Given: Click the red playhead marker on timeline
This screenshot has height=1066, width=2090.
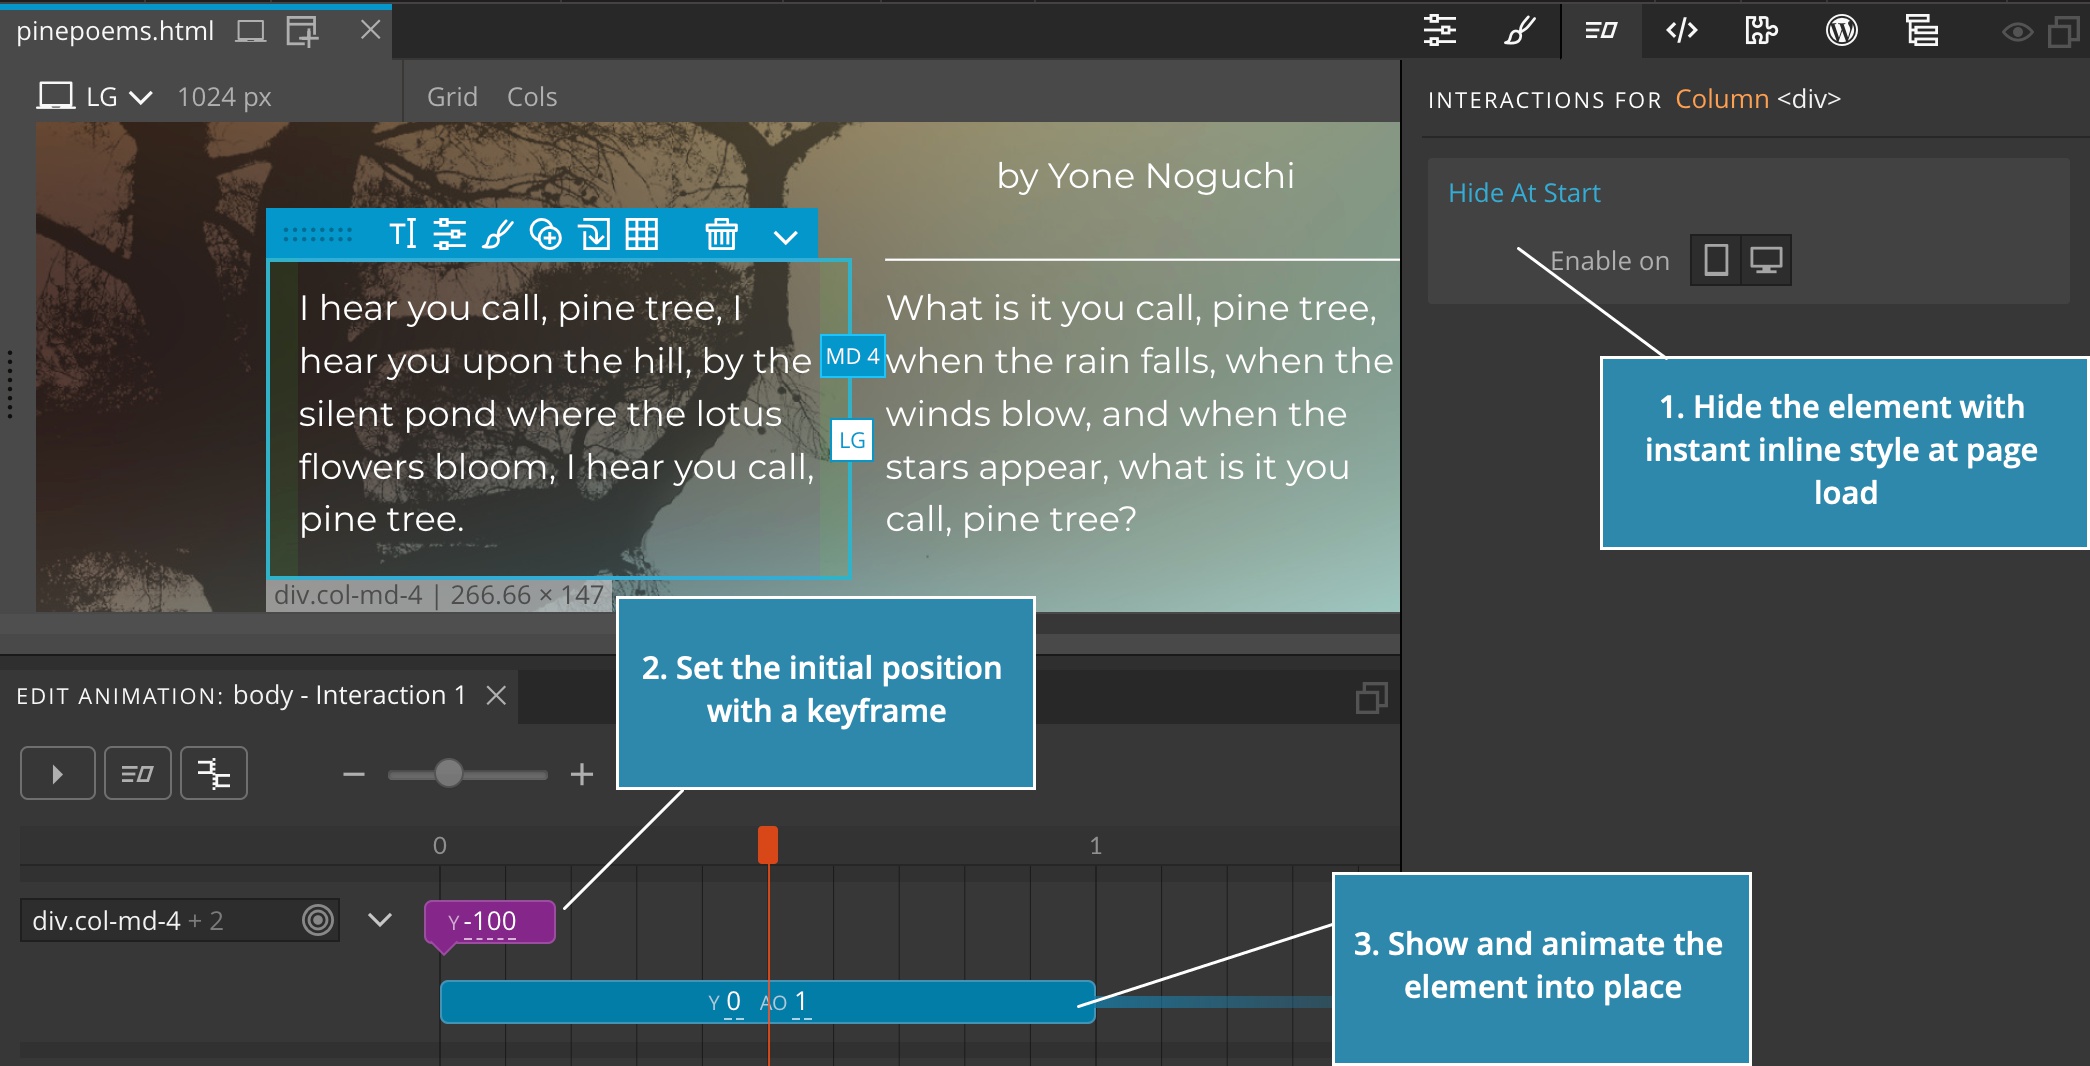Looking at the screenshot, I should tap(768, 845).
